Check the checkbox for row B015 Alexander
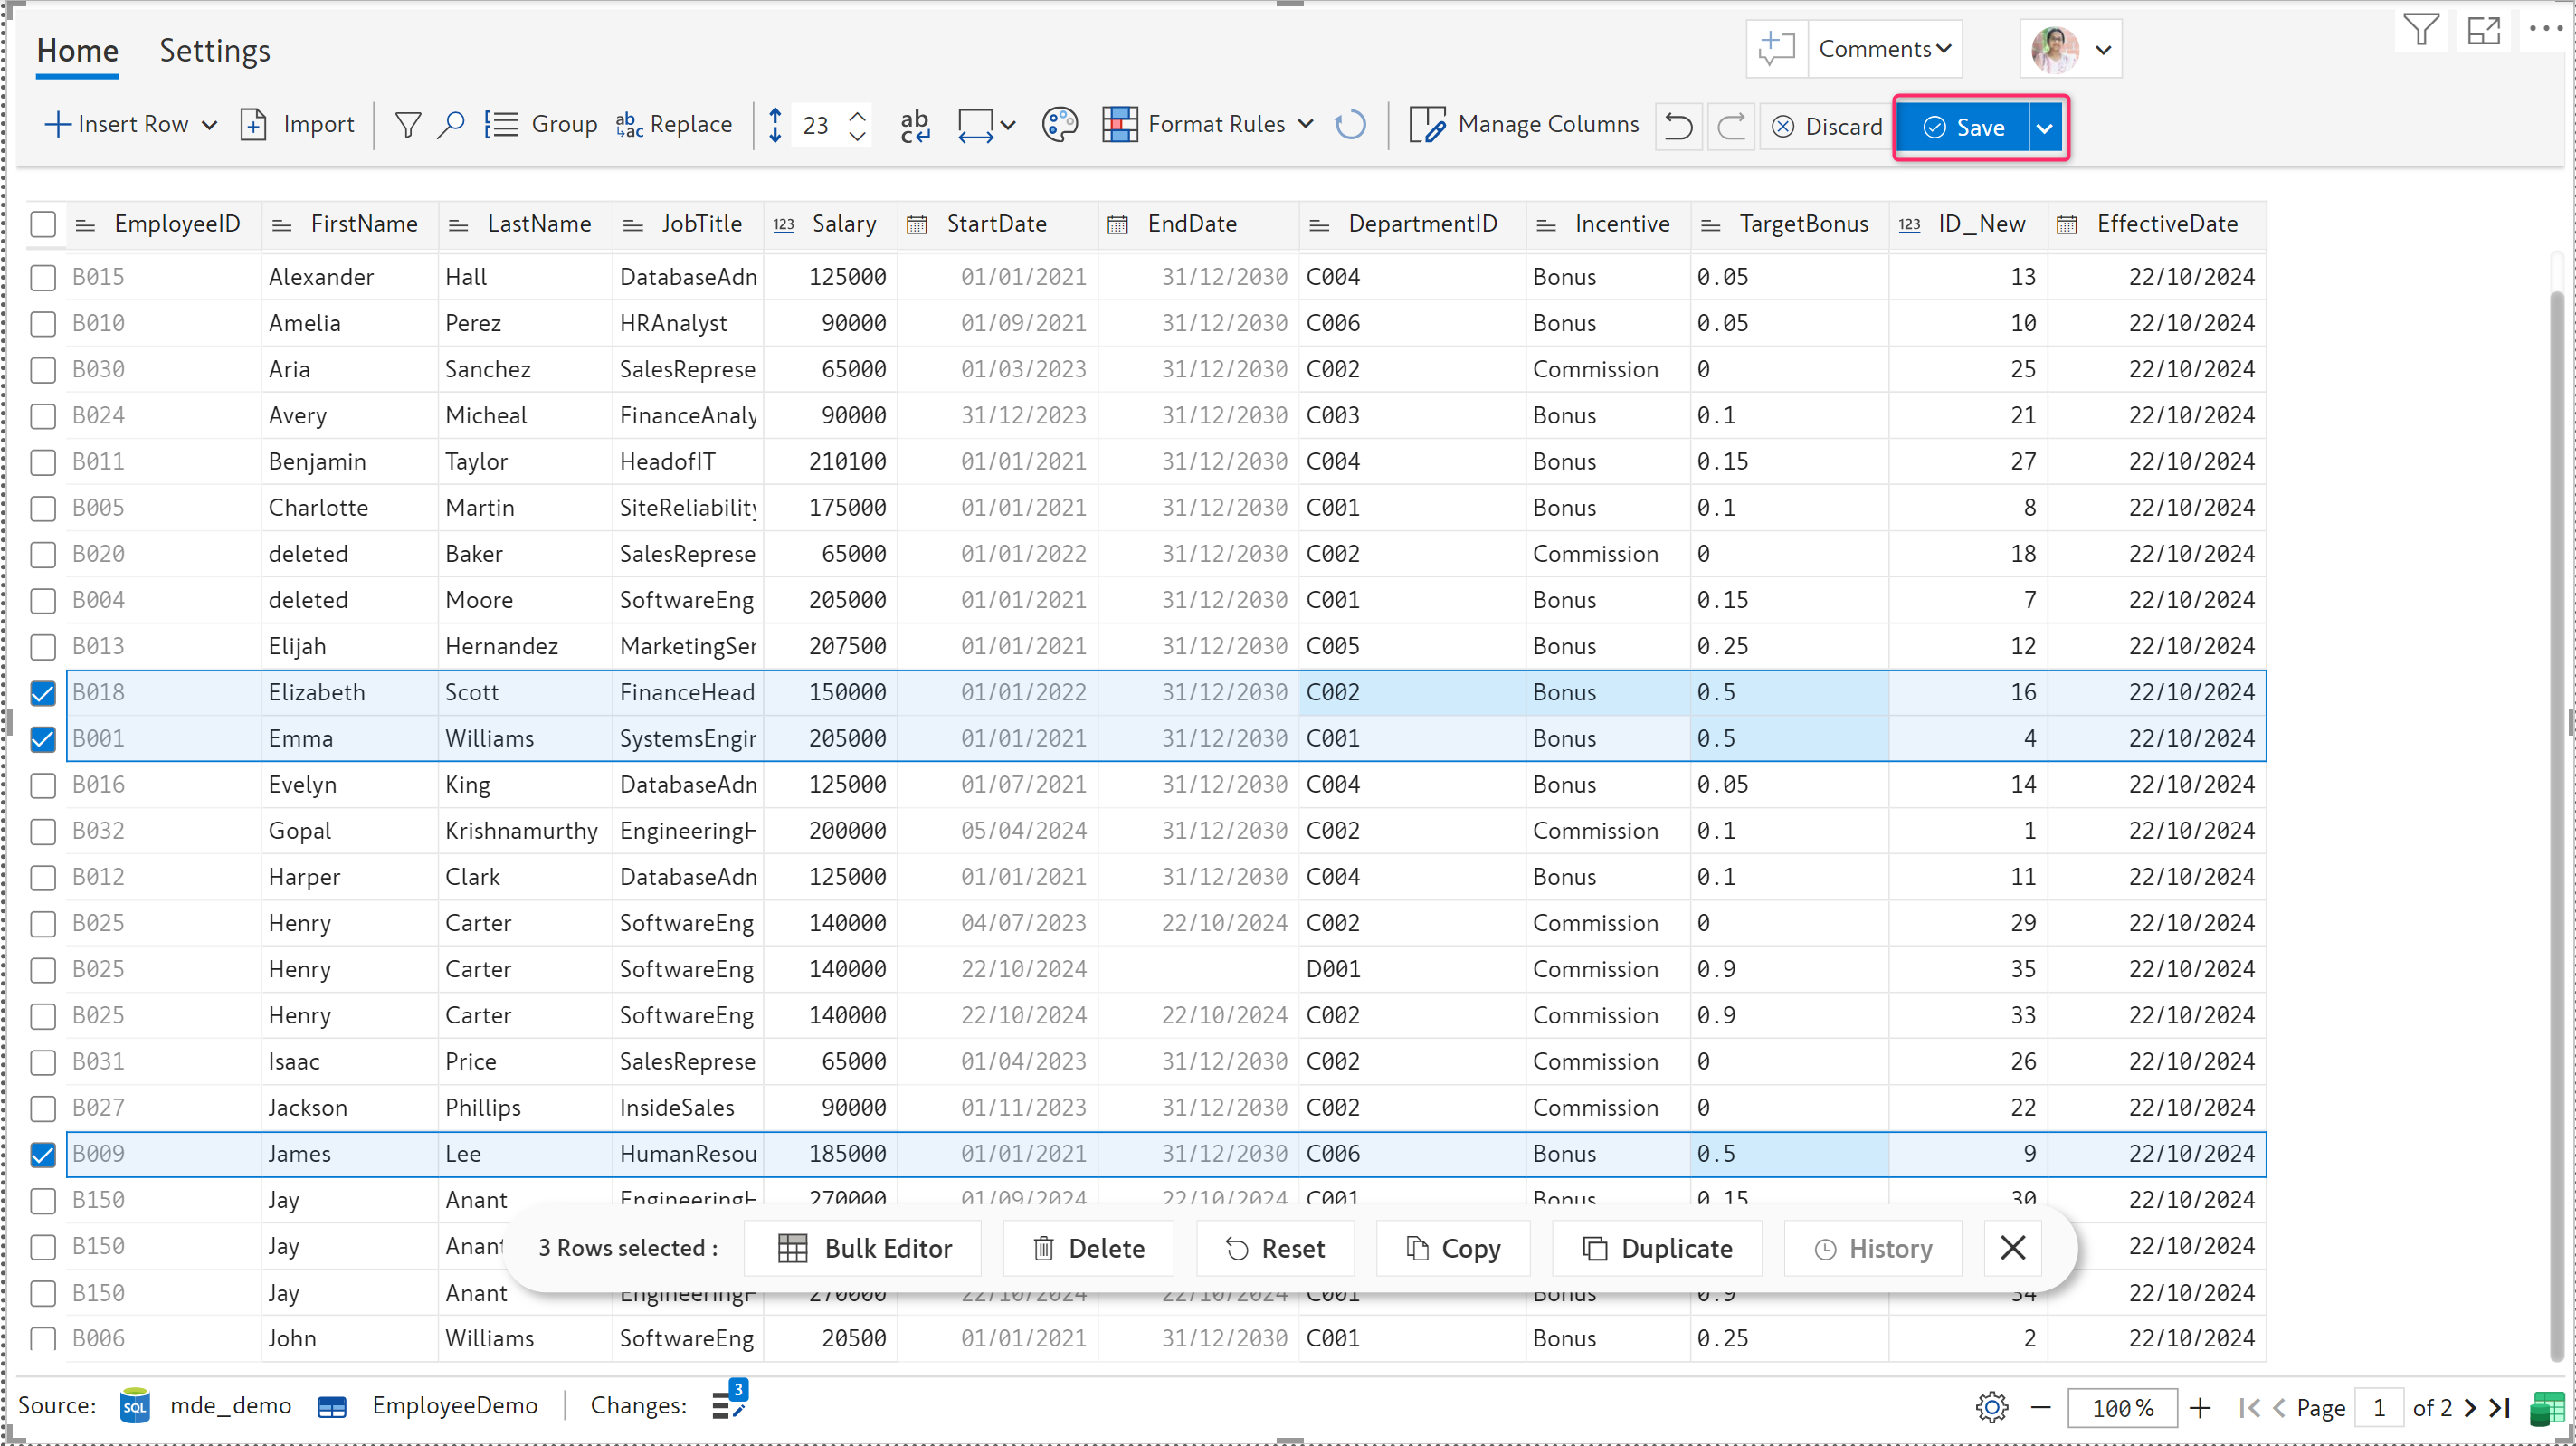The width and height of the screenshot is (2576, 1446). coord(43,277)
